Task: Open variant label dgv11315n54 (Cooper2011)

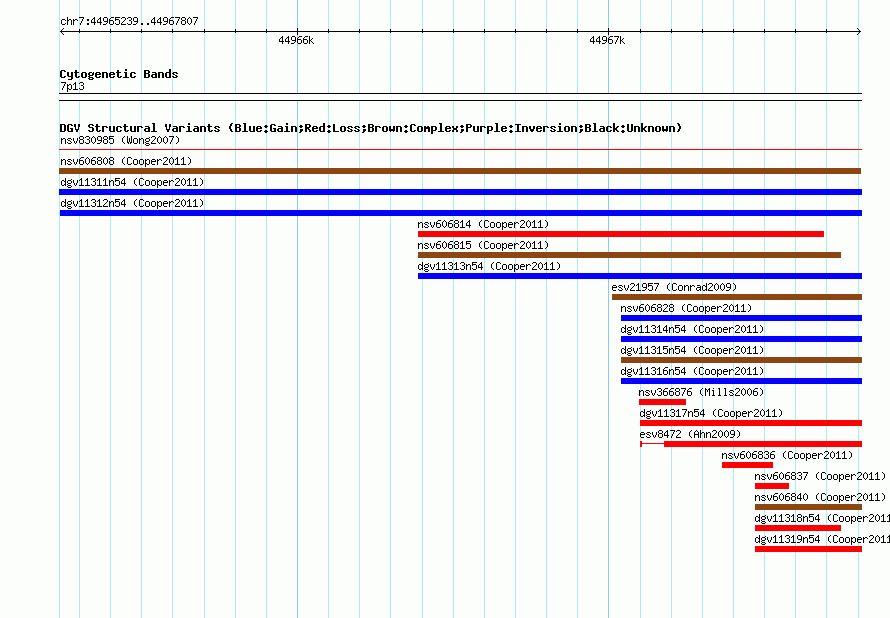Action: click(x=692, y=350)
